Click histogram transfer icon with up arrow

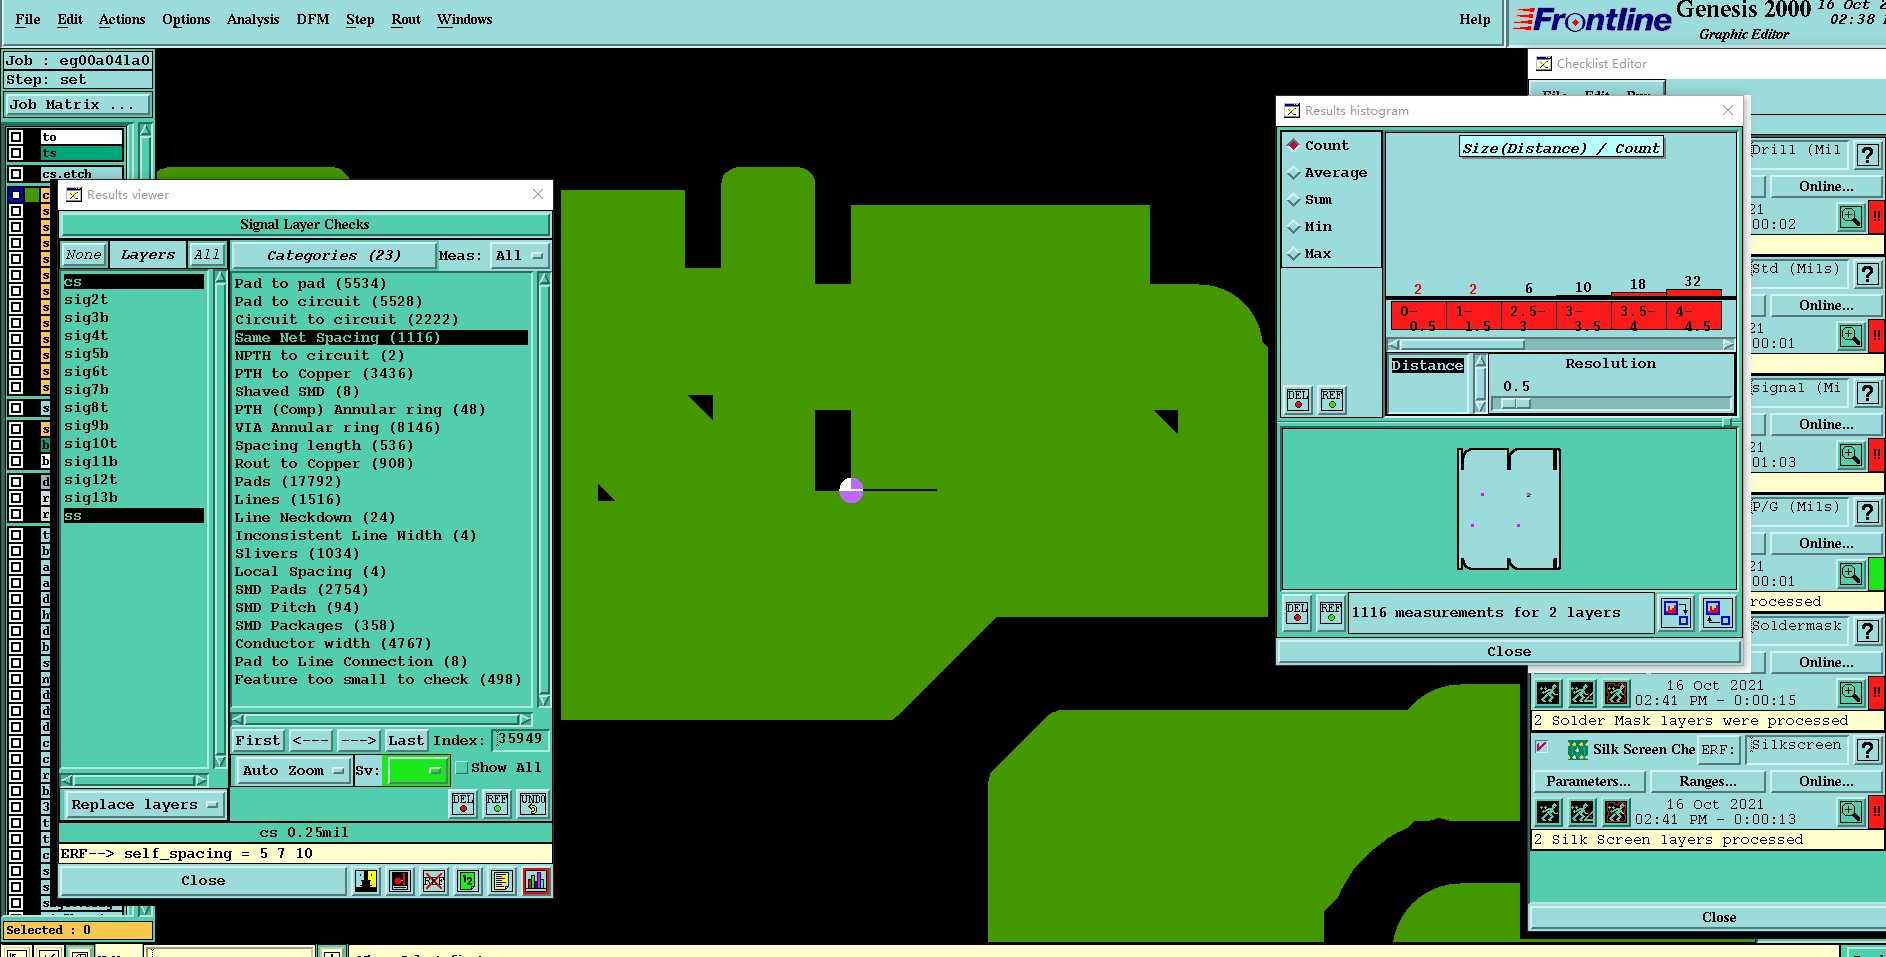click(x=1717, y=612)
